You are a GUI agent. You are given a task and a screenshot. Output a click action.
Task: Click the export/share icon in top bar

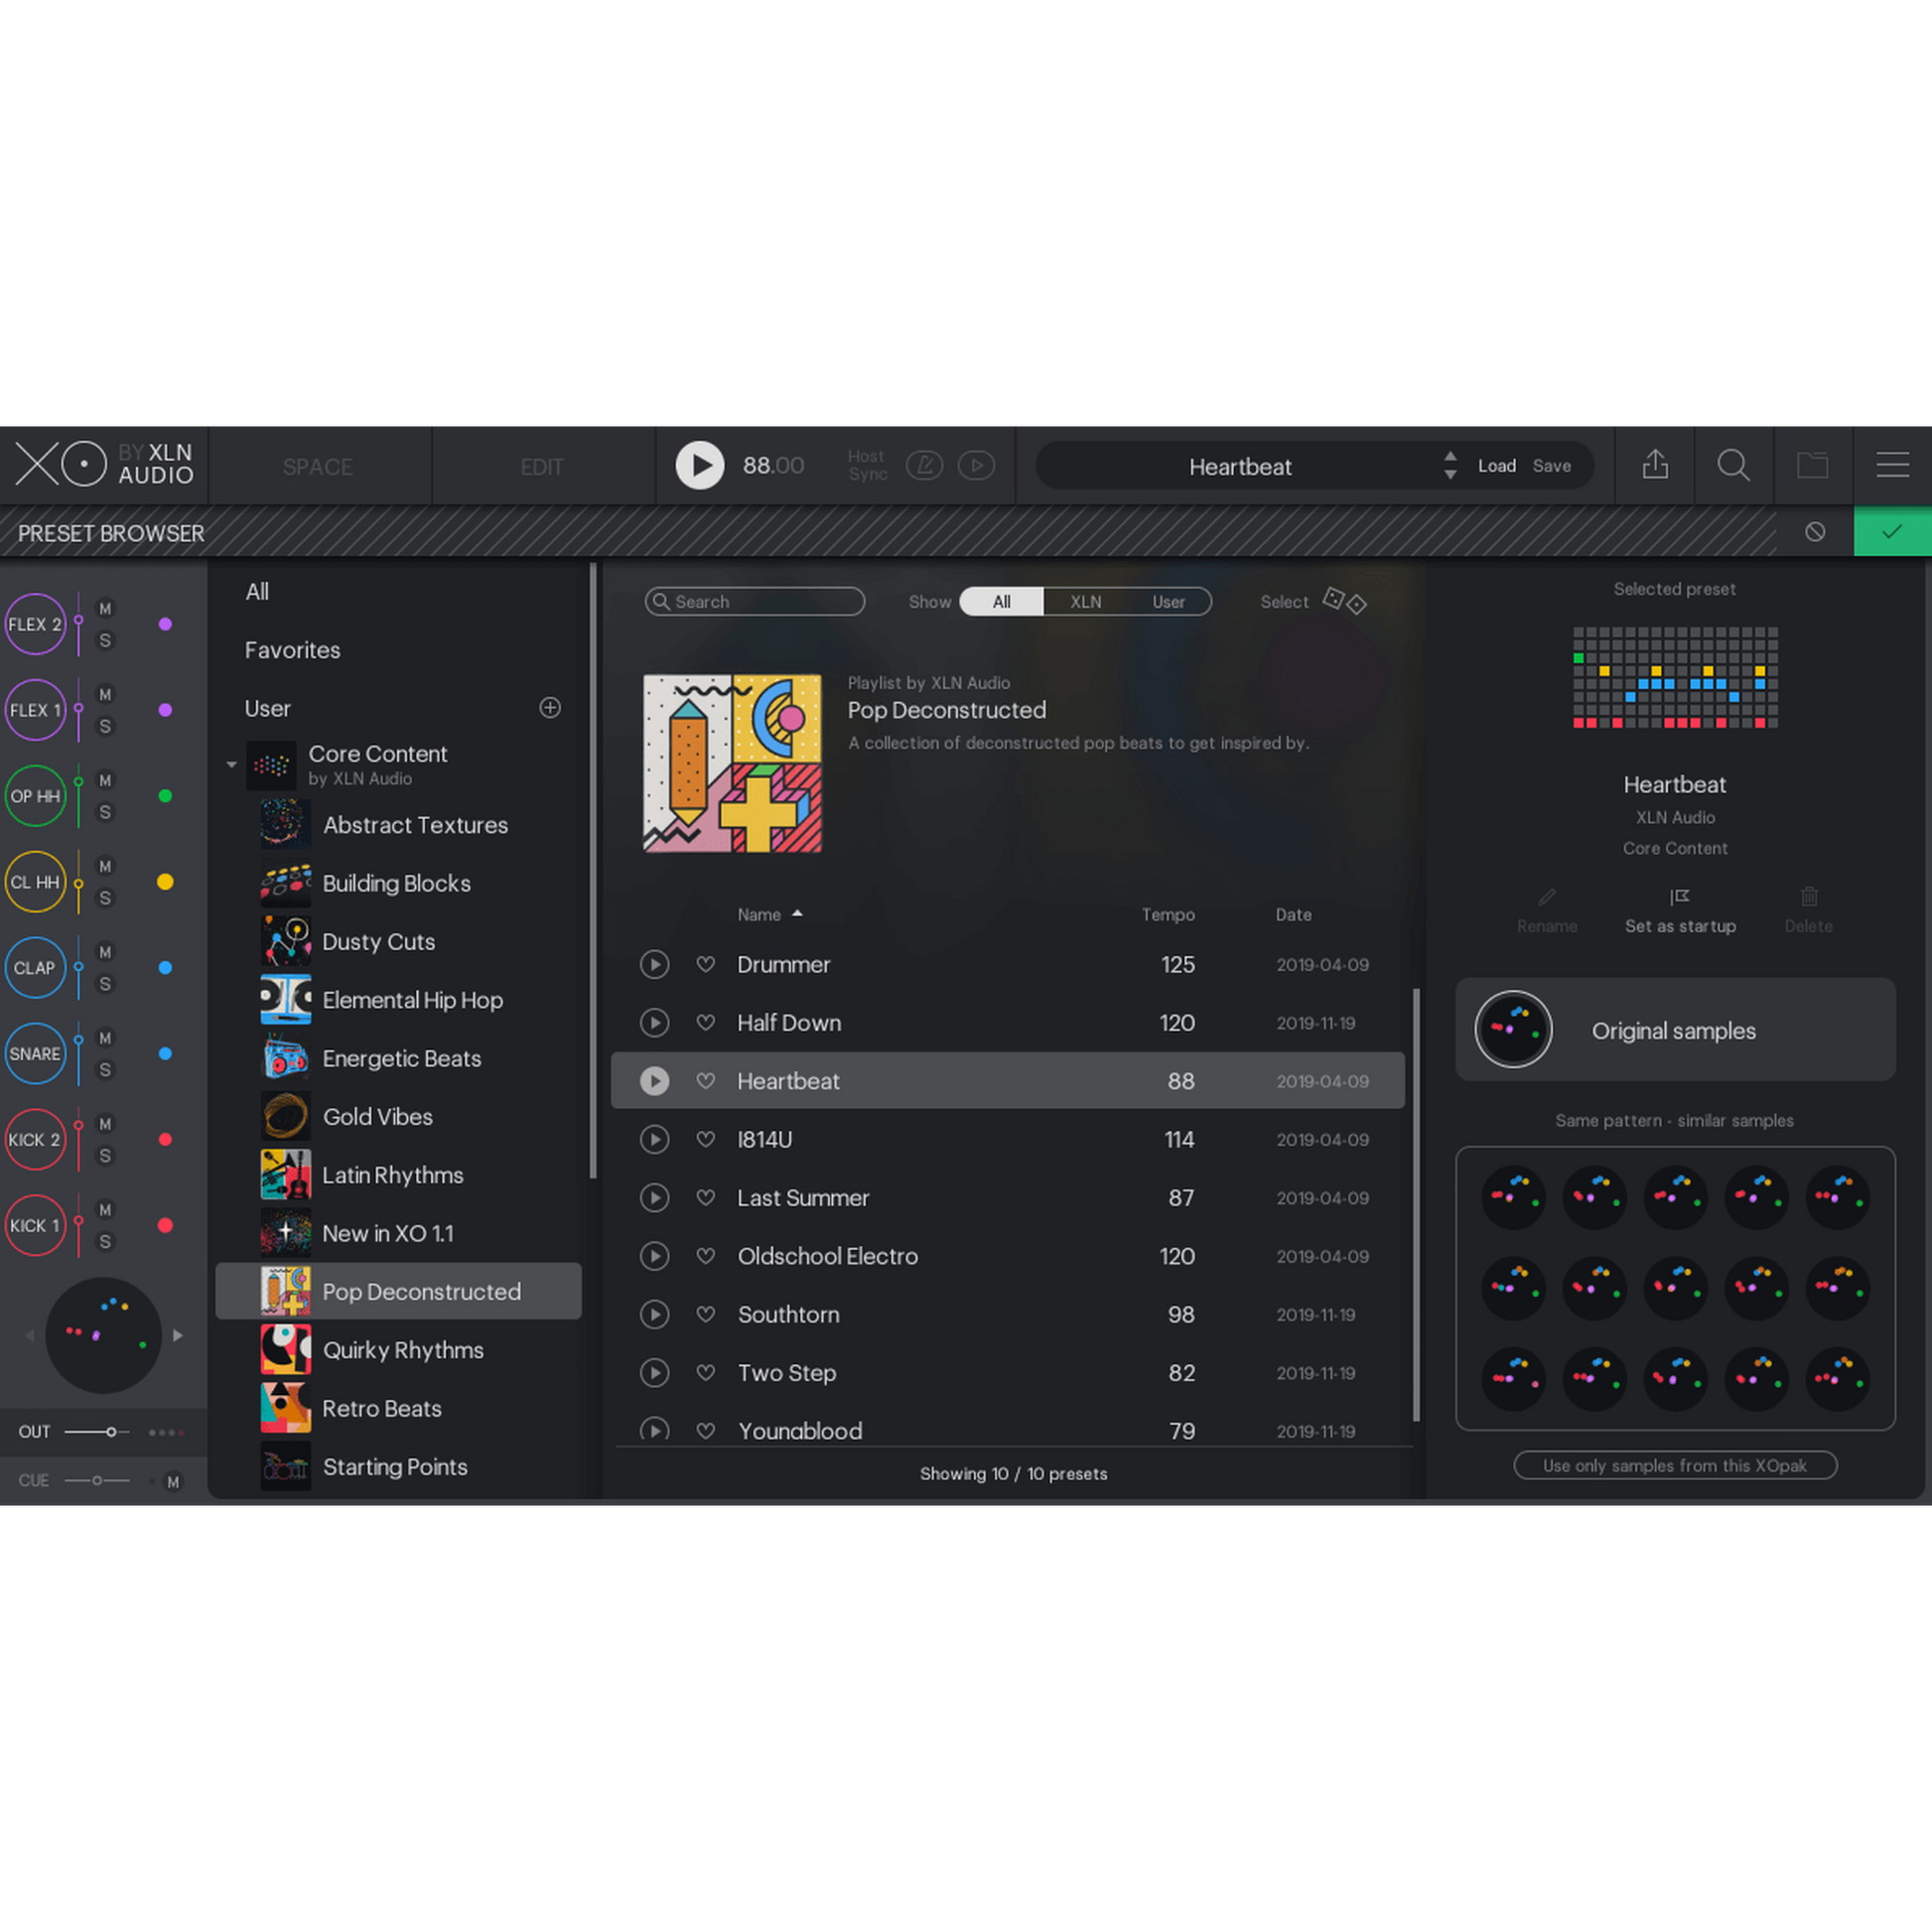(x=1655, y=465)
